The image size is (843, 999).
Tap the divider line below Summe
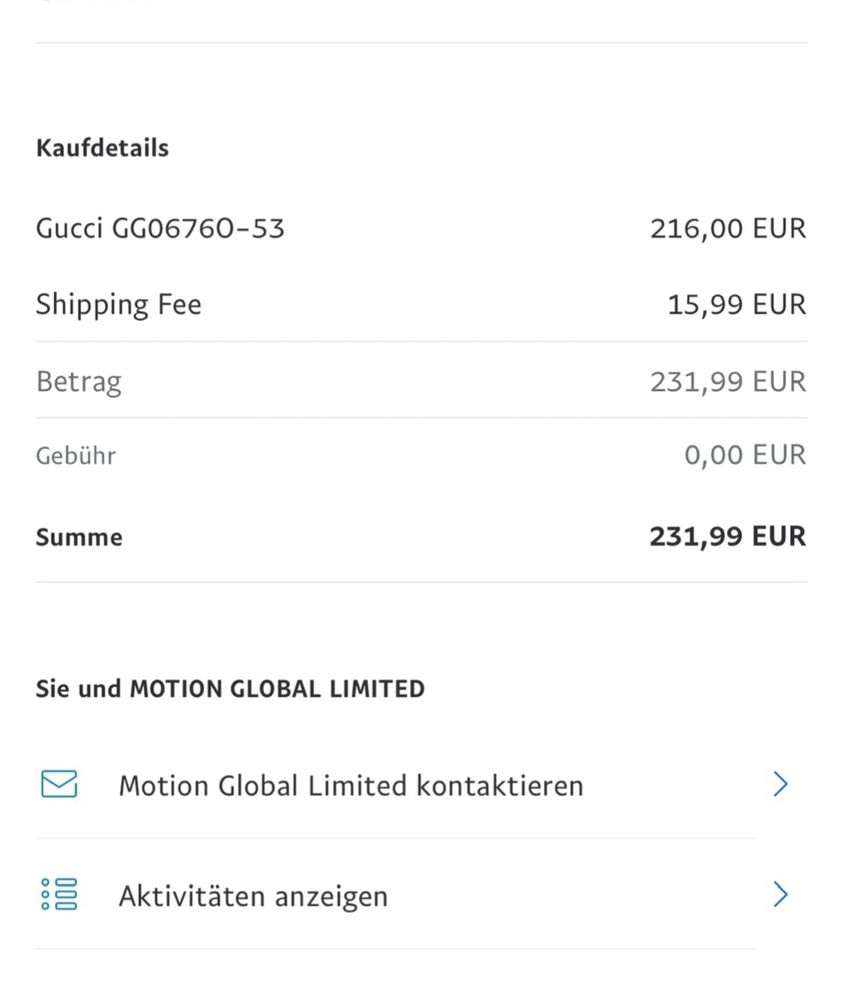[x=421, y=582]
